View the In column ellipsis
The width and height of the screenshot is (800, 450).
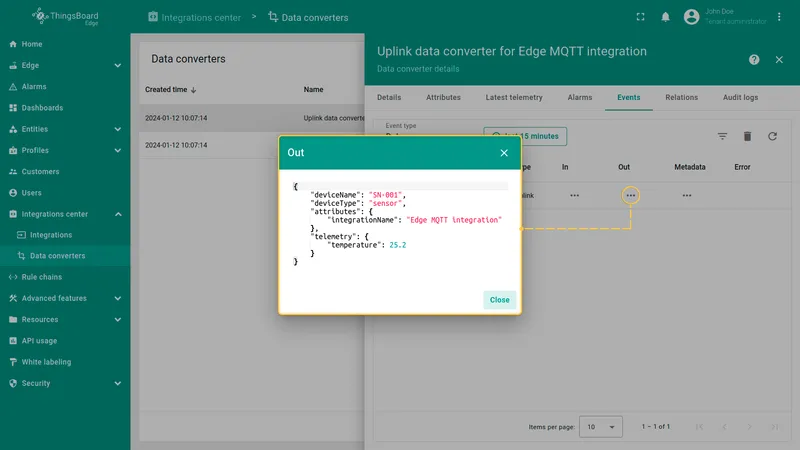(574, 195)
